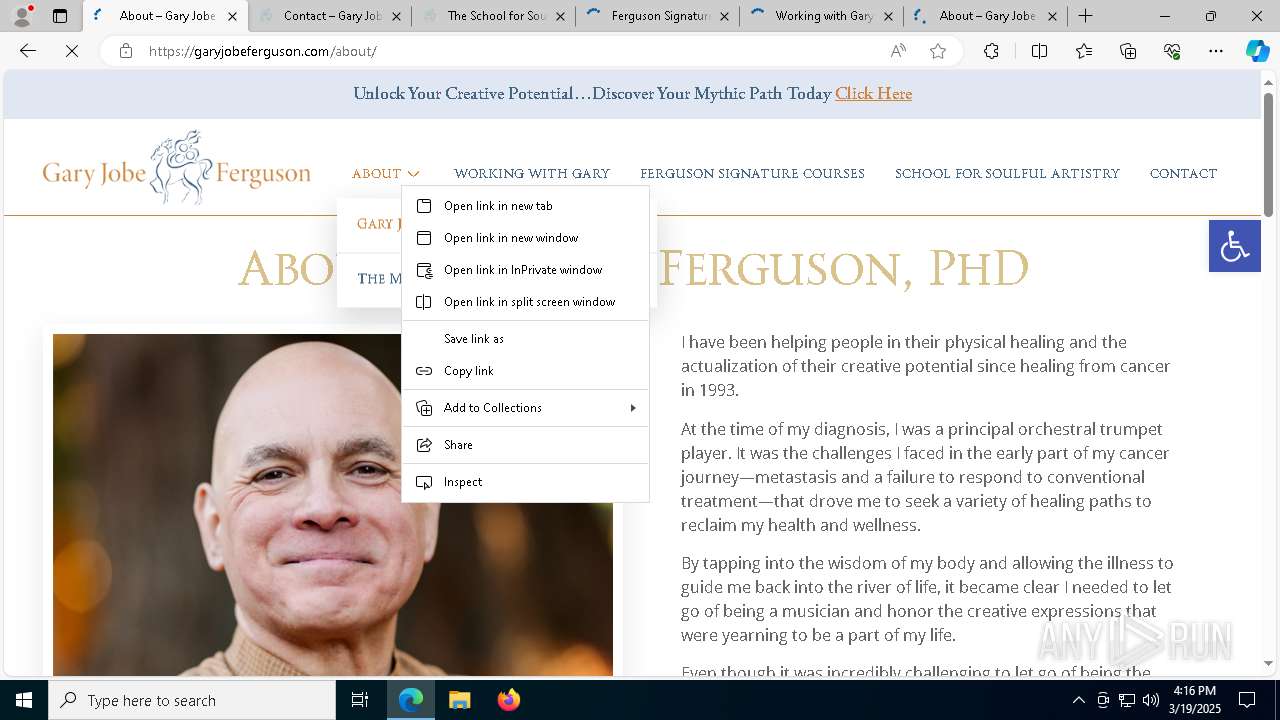Choose Open link in split screen window
1280x720 pixels.
525,302
